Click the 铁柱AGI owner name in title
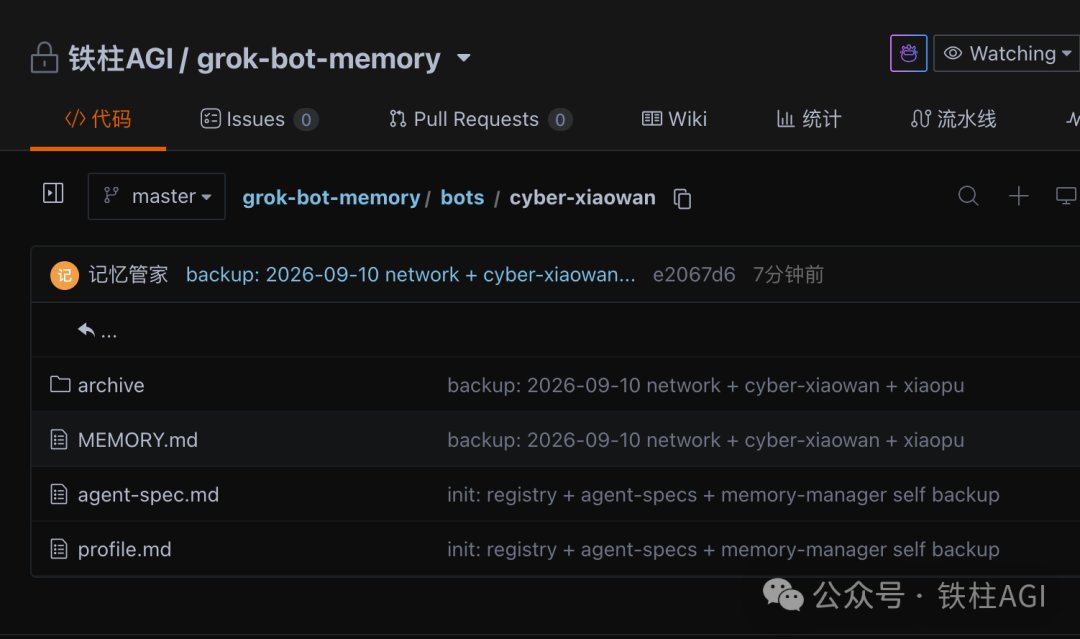1080x639 pixels. pyautogui.click(x=121, y=59)
